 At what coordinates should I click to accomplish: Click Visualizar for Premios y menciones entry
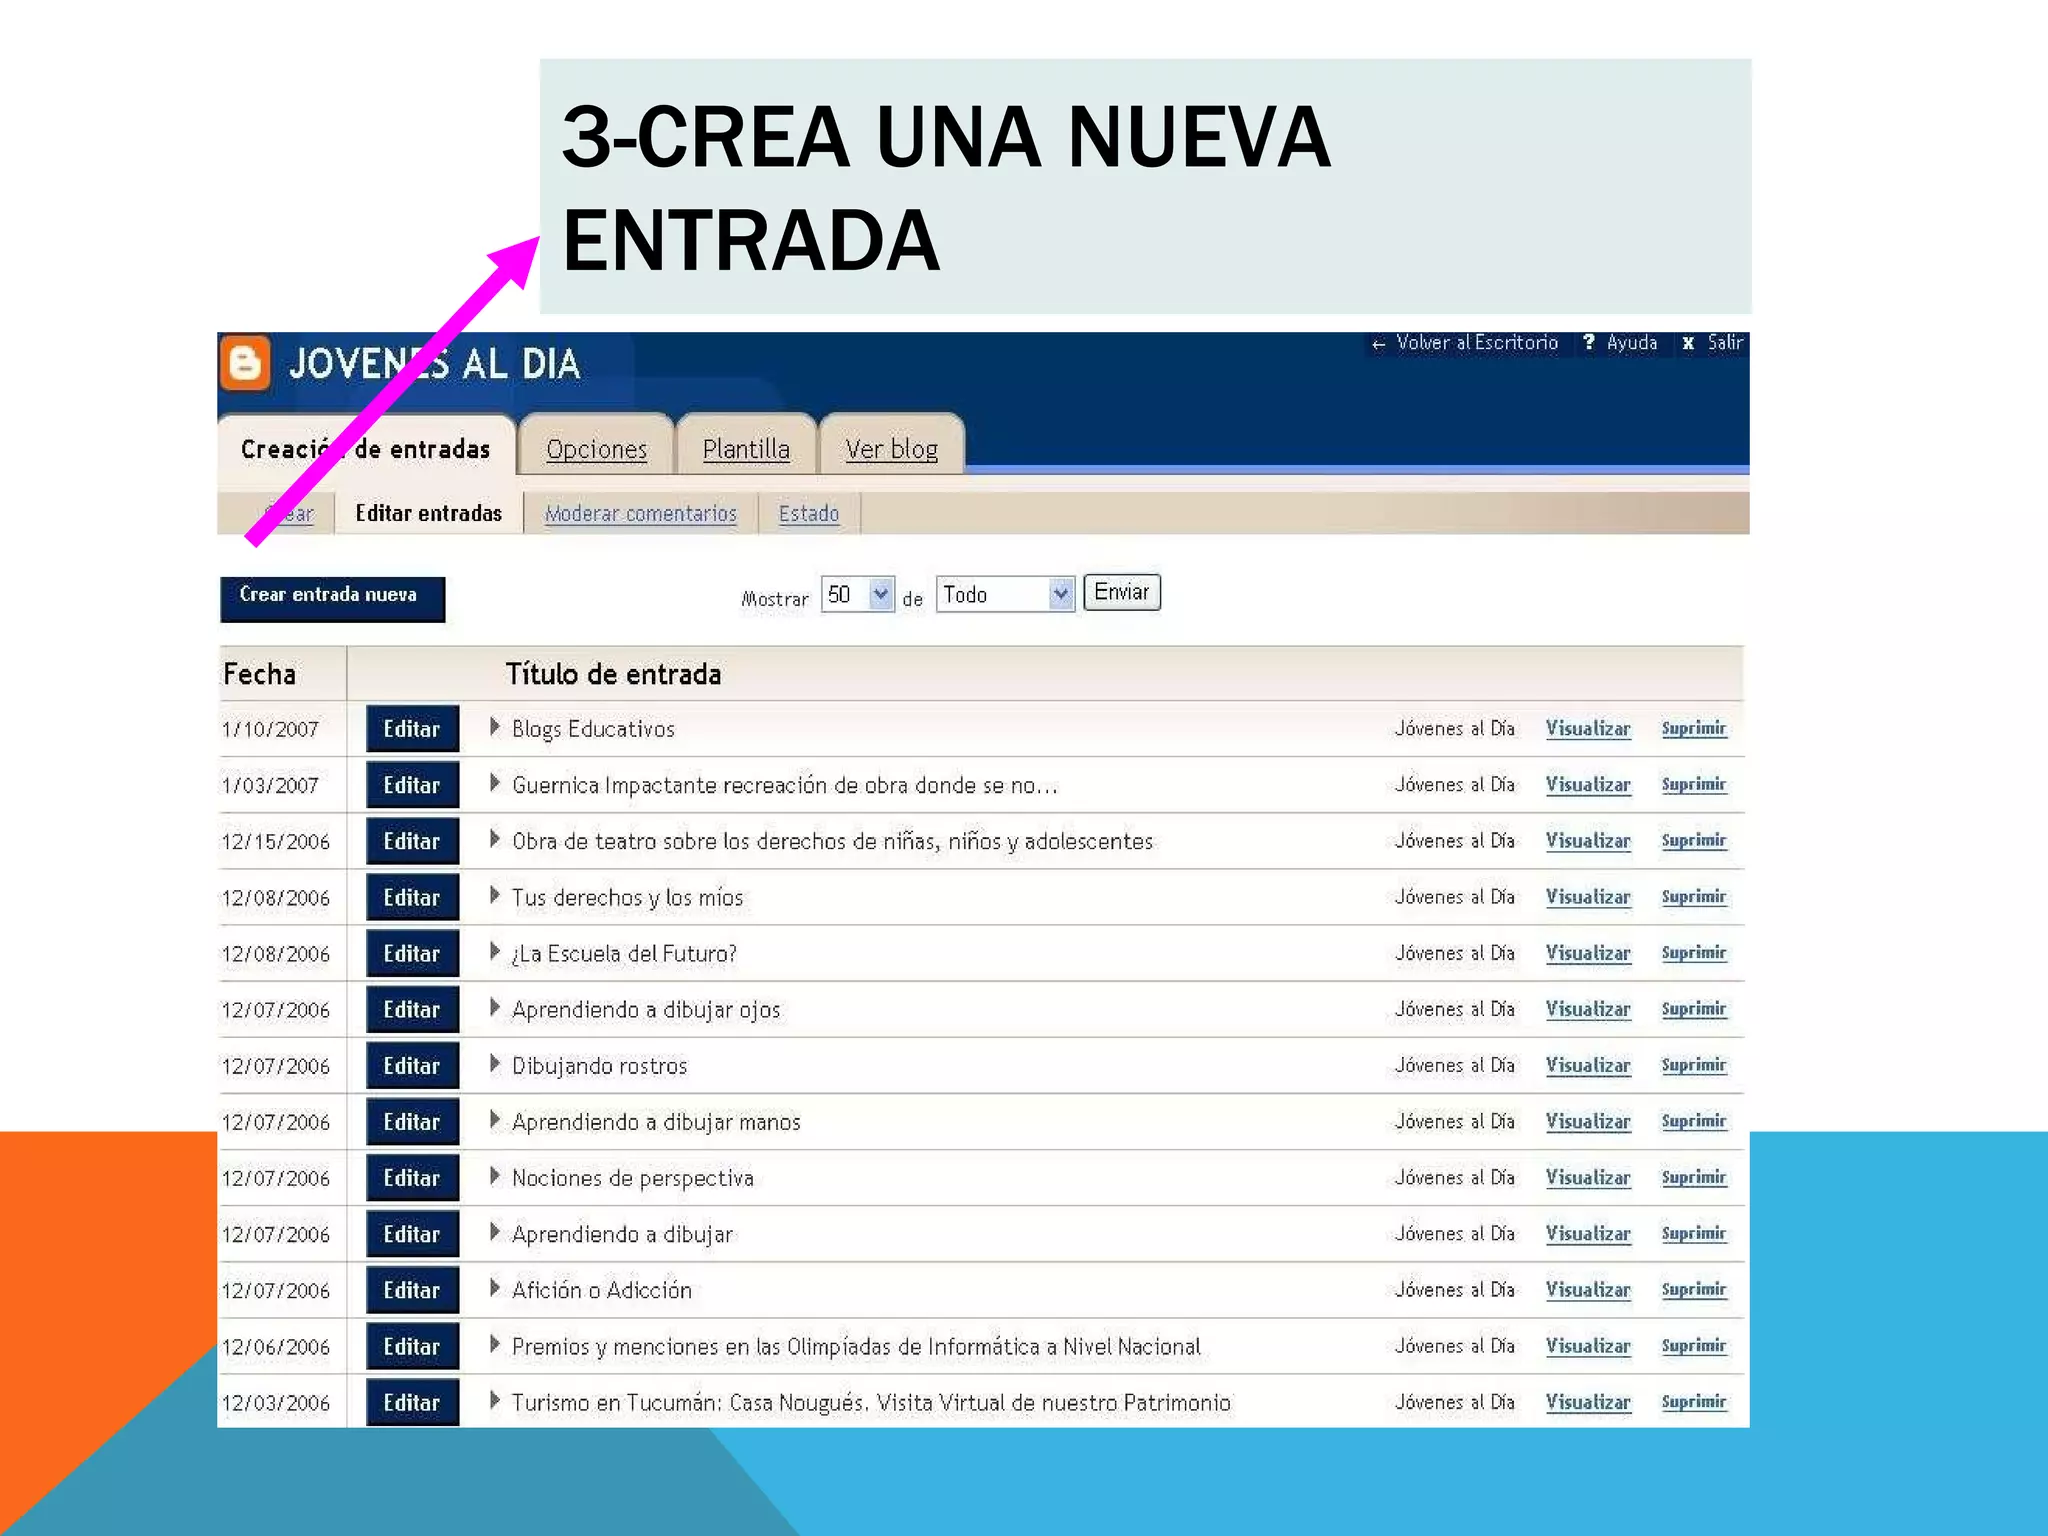(x=1588, y=1346)
